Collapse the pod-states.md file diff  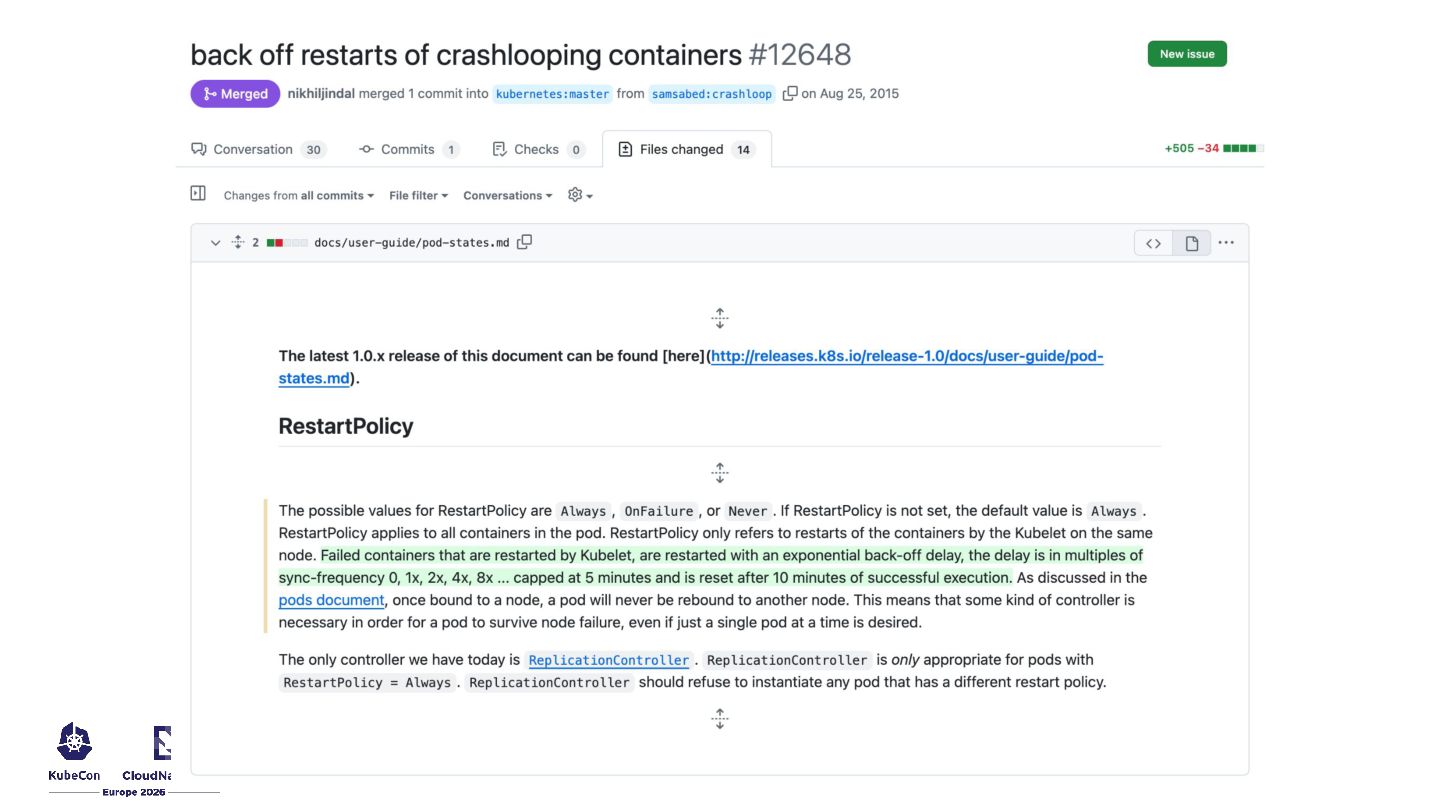(215, 243)
